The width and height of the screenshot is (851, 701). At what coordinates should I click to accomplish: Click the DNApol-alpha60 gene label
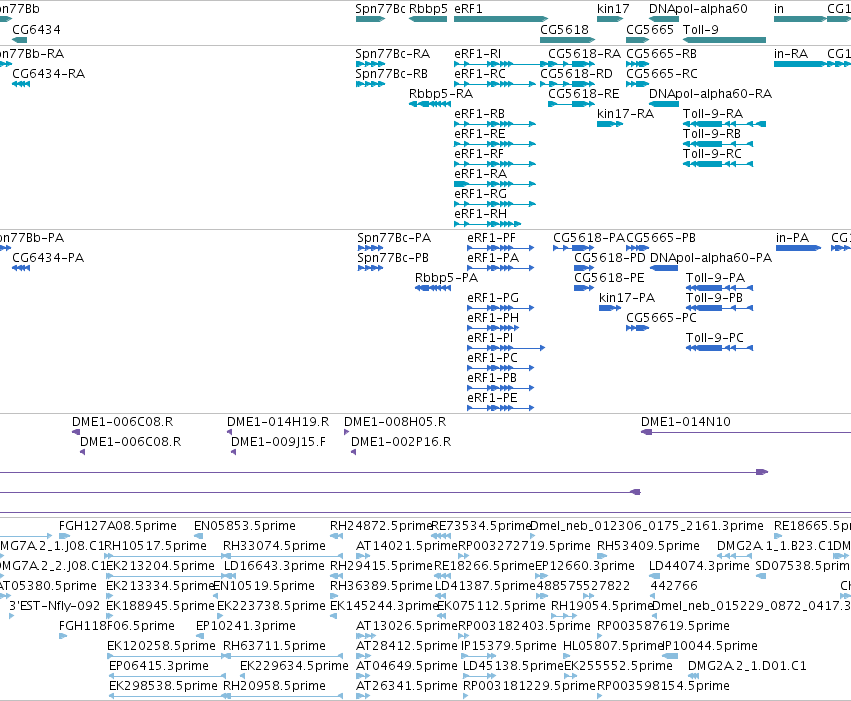[698, 9]
